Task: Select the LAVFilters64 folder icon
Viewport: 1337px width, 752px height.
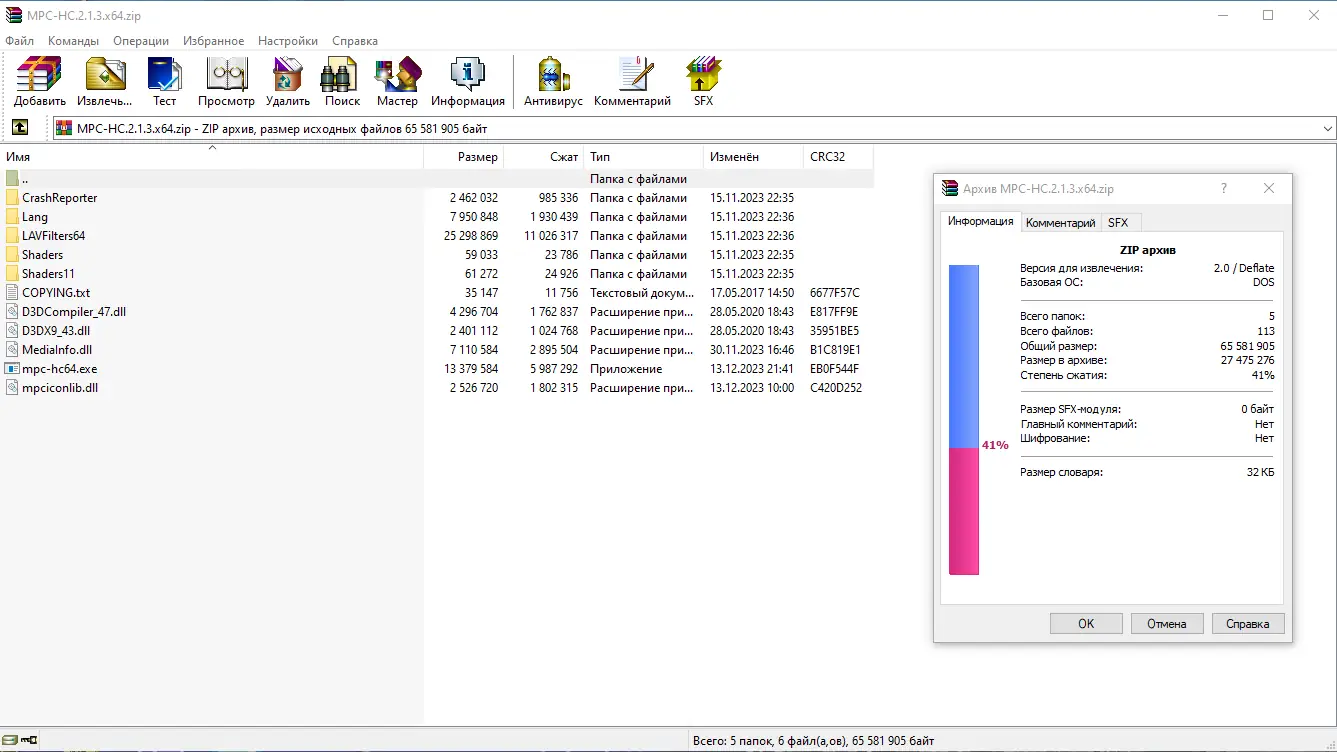Action: pos(12,236)
